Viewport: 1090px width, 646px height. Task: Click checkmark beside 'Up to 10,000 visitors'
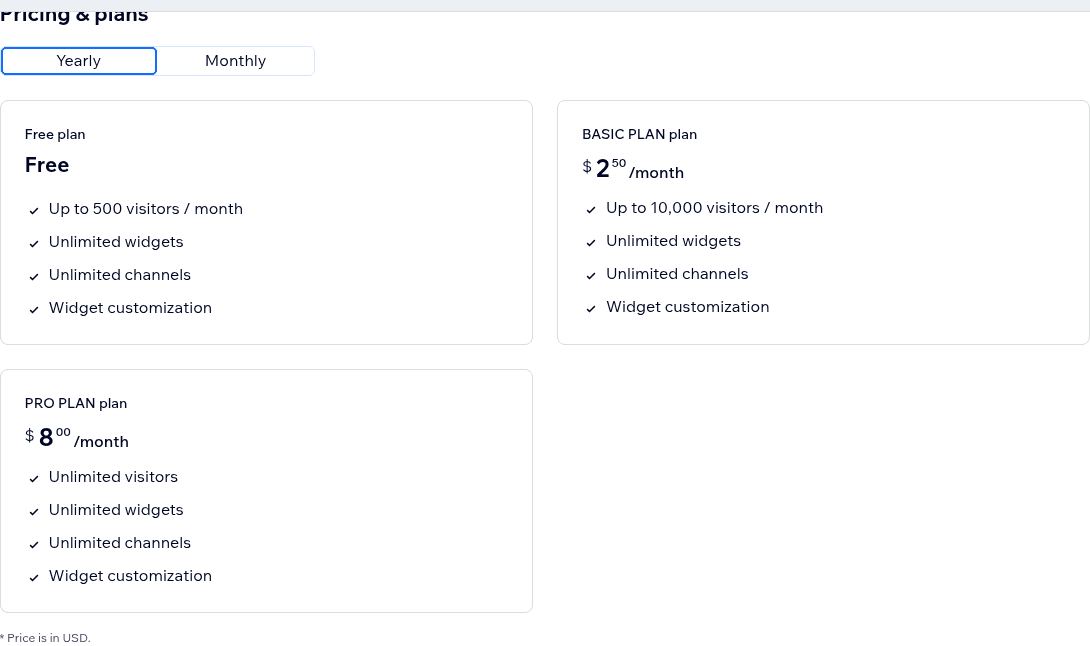coord(591,209)
